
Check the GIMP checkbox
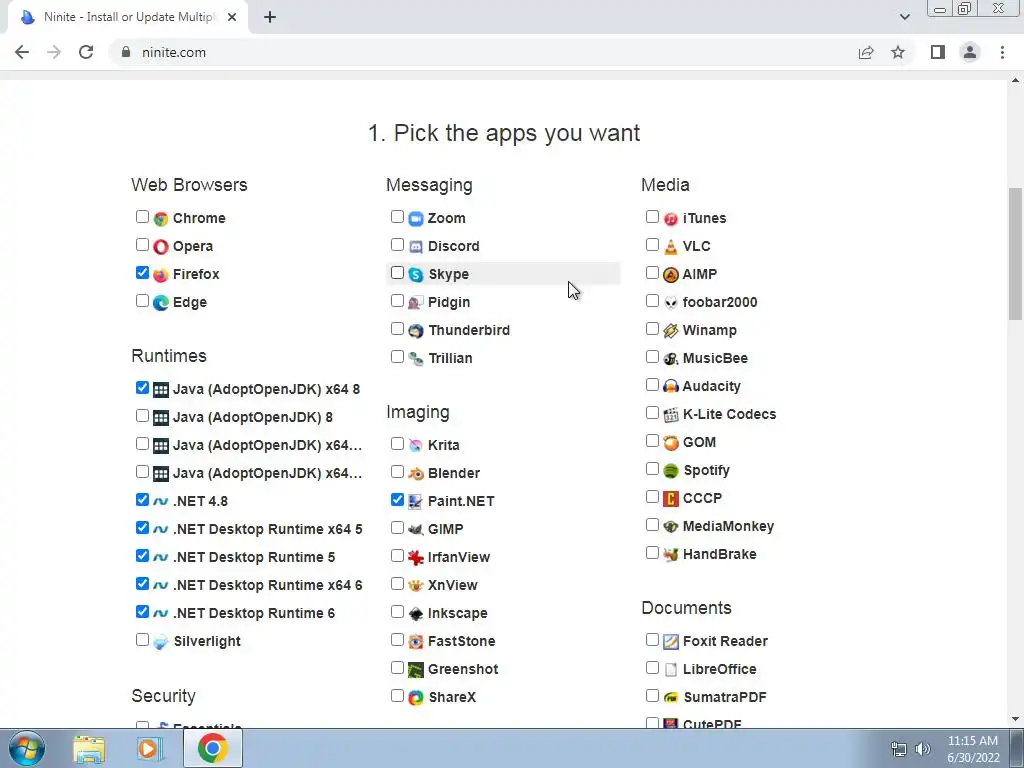397,528
